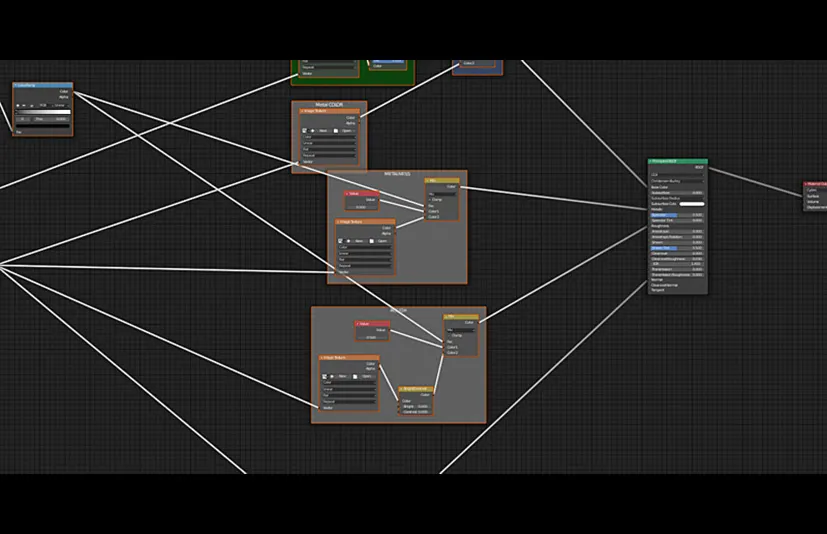This screenshot has height=534, width=827.
Task: Click the IOR value field on Principled BSDF
Action: (x=677, y=264)
